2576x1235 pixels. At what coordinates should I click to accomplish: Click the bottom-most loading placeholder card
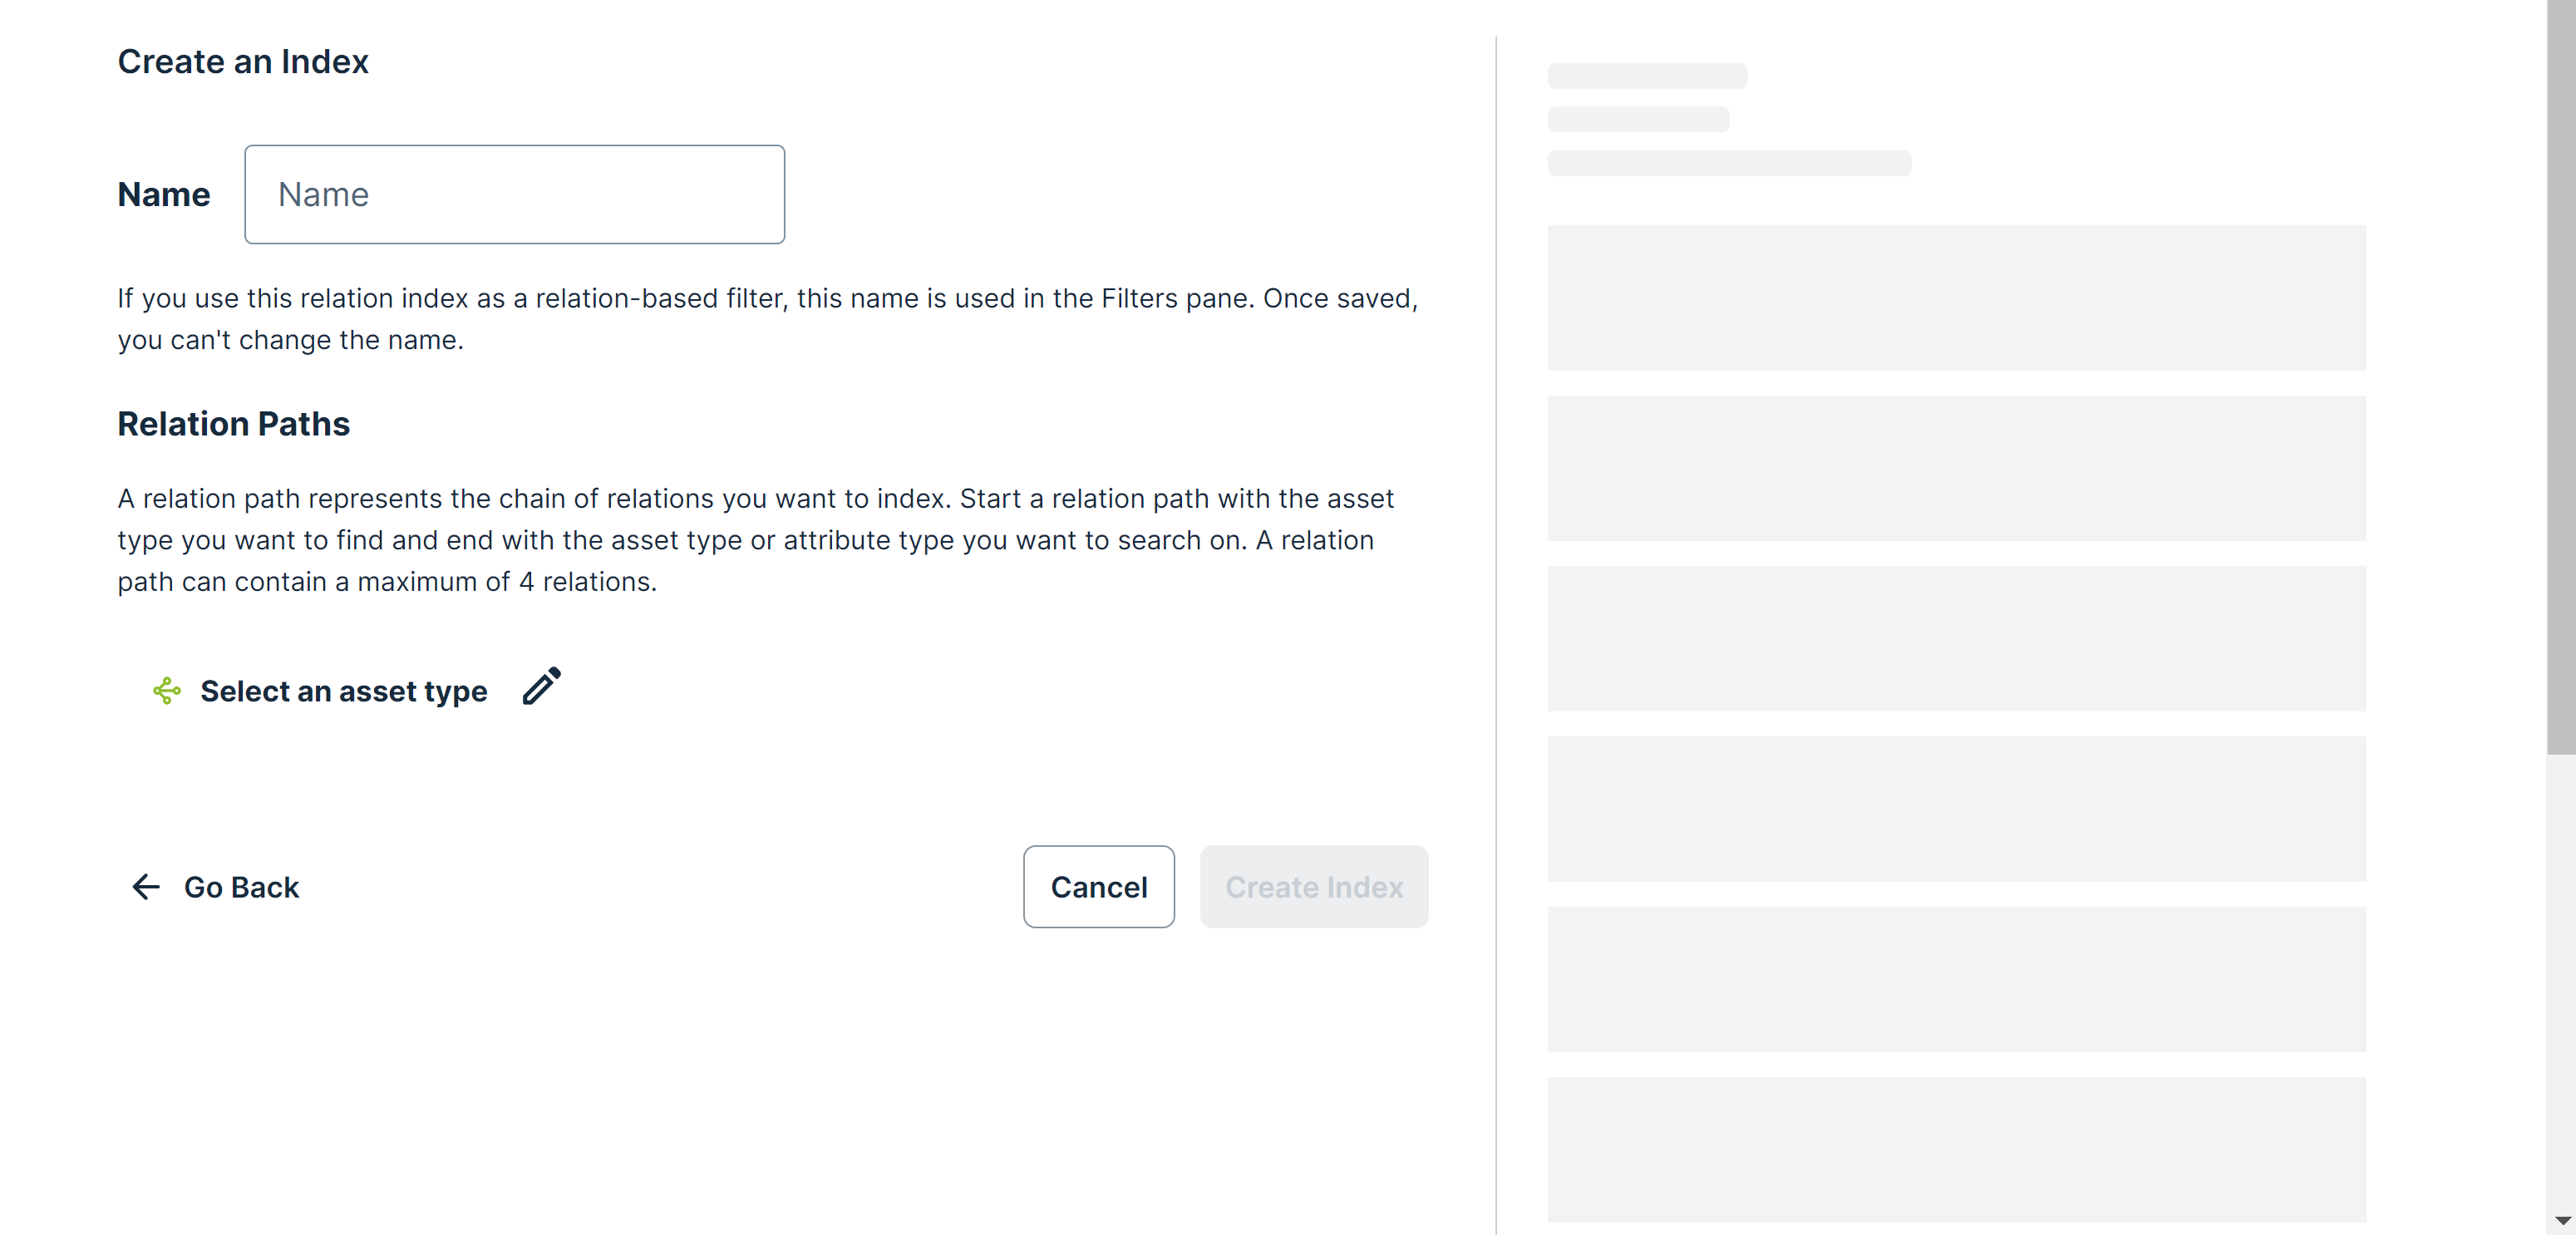(x=1956, y=1149)
